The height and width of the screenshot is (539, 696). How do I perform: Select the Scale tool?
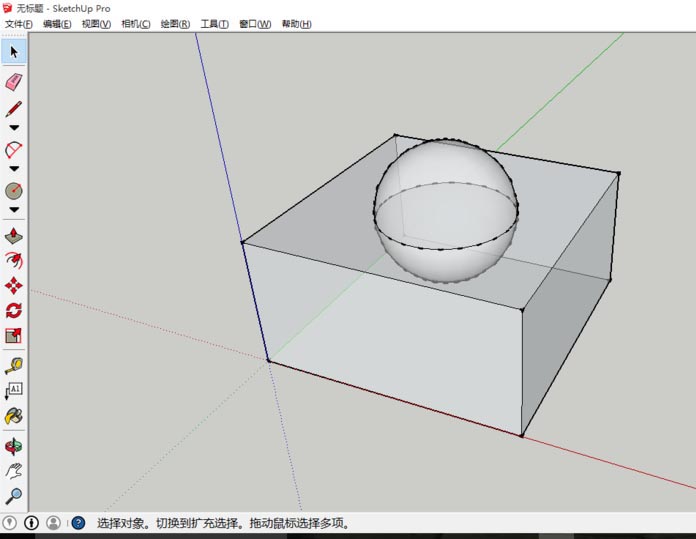coord(14,336)
